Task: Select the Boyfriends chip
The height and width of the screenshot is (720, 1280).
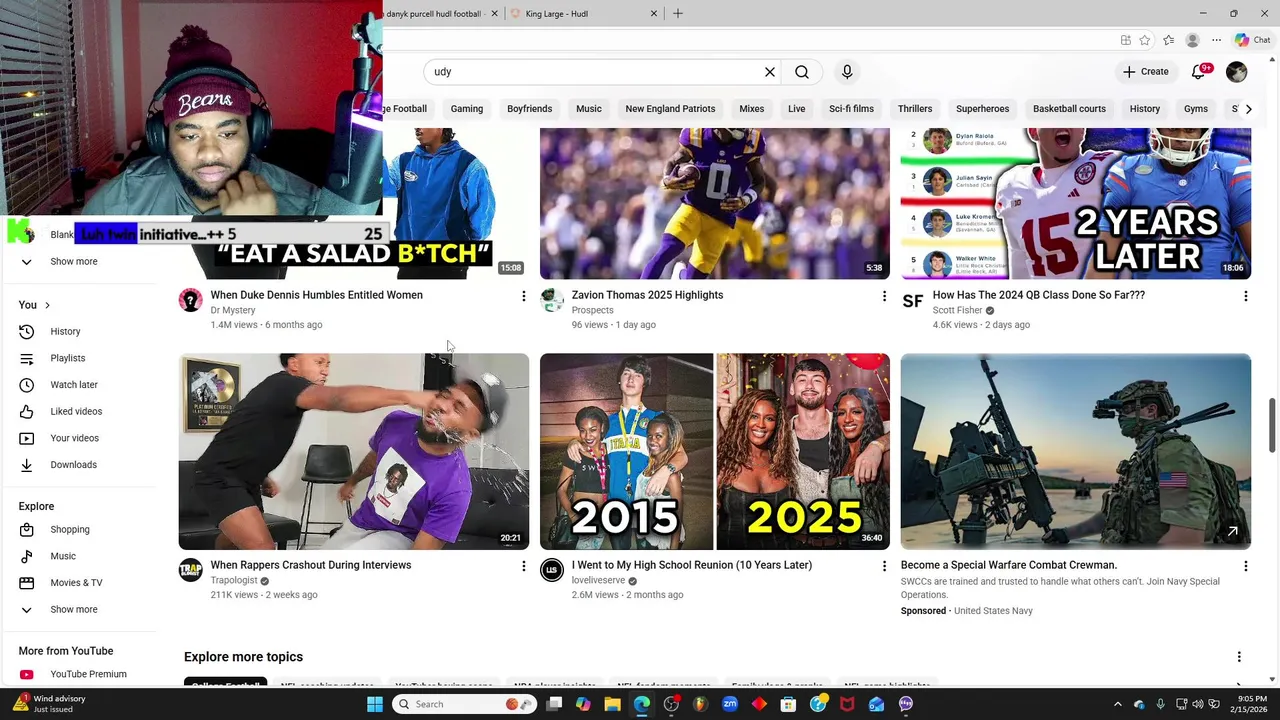Action: tap(529, 109)
